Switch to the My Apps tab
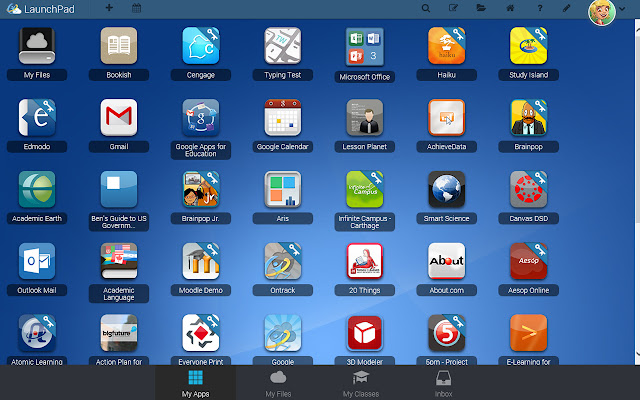 click(x=195, y=383)
